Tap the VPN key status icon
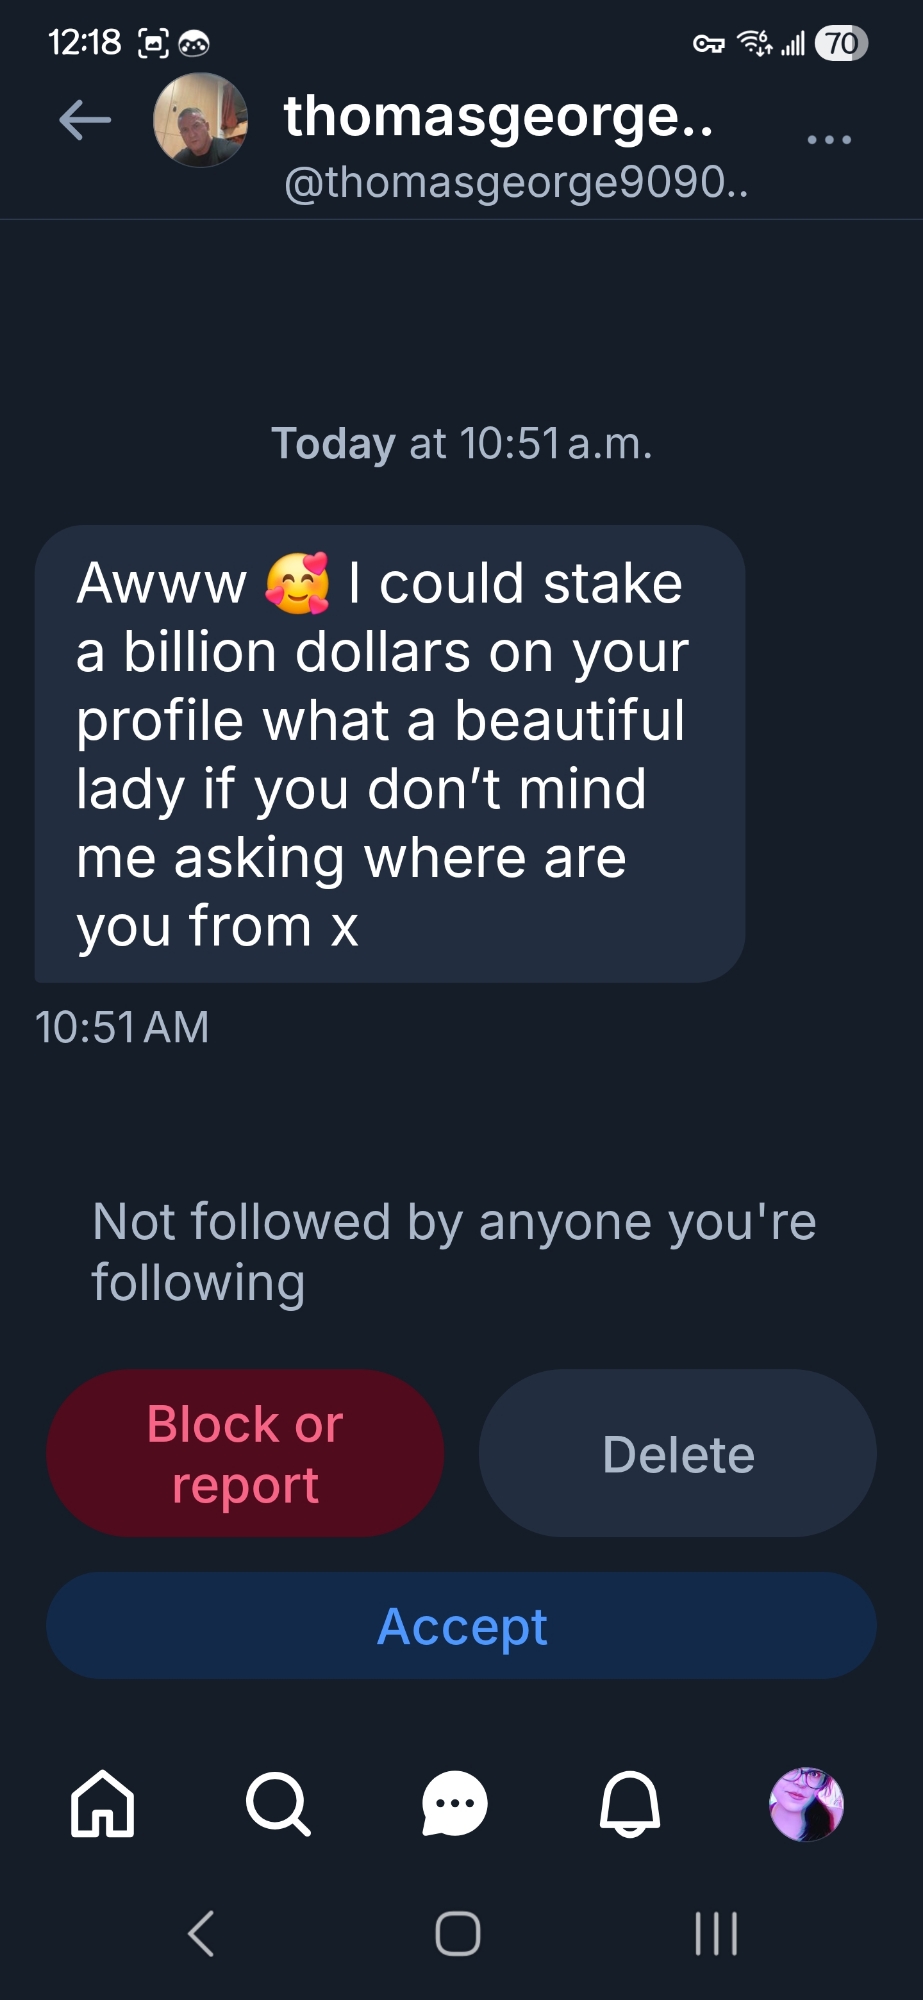 [708, 44]
